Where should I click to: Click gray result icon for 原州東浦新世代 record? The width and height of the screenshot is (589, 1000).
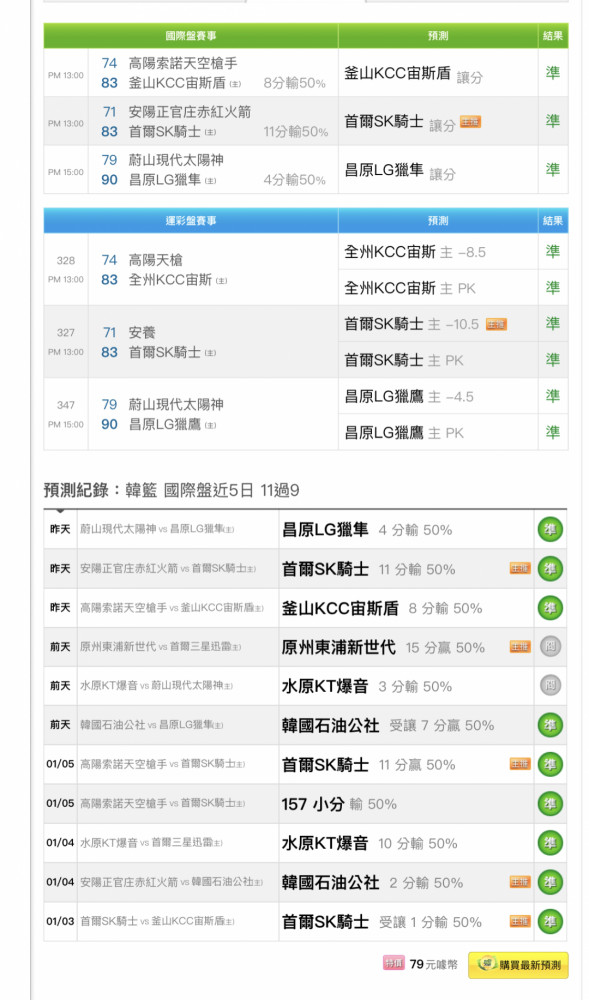(550, 647)
